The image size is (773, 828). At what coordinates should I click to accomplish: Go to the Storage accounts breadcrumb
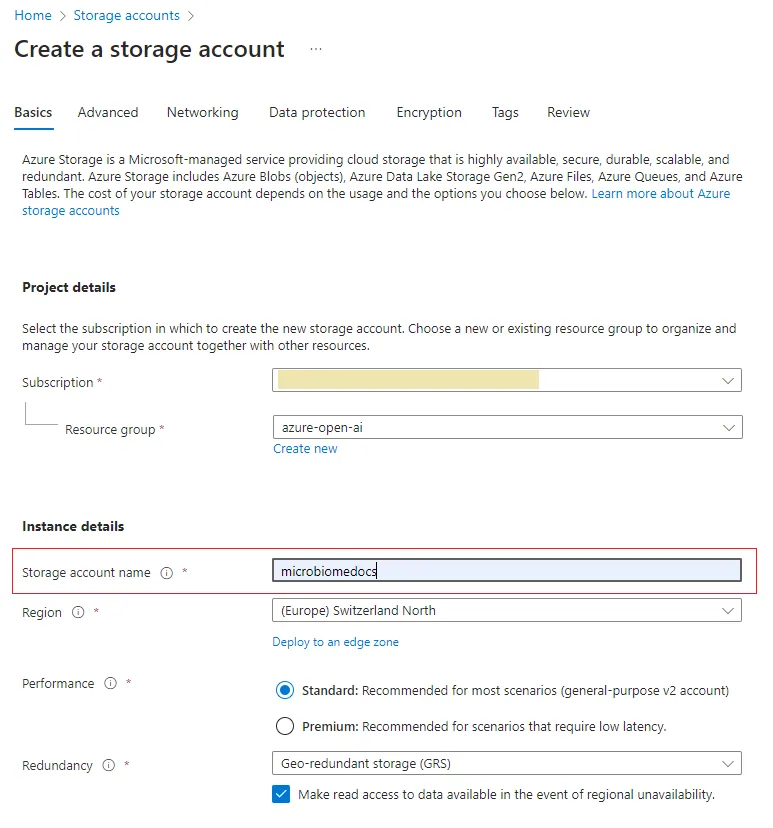click(x=127, y=15)
